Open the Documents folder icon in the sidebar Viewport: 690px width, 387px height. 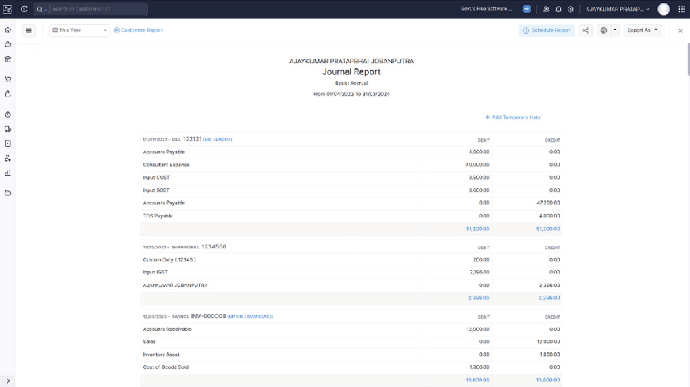click(x=8, y=193)
